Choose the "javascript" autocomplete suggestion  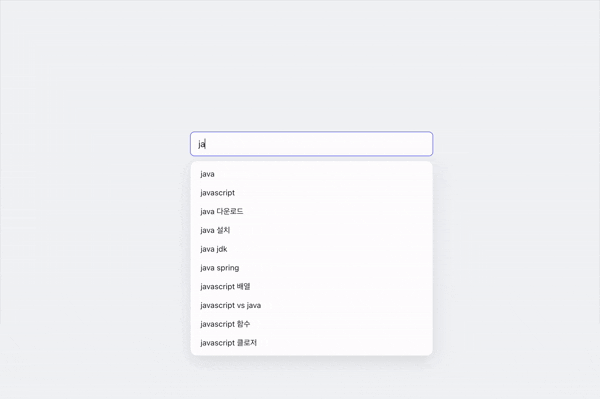[311, 193]
